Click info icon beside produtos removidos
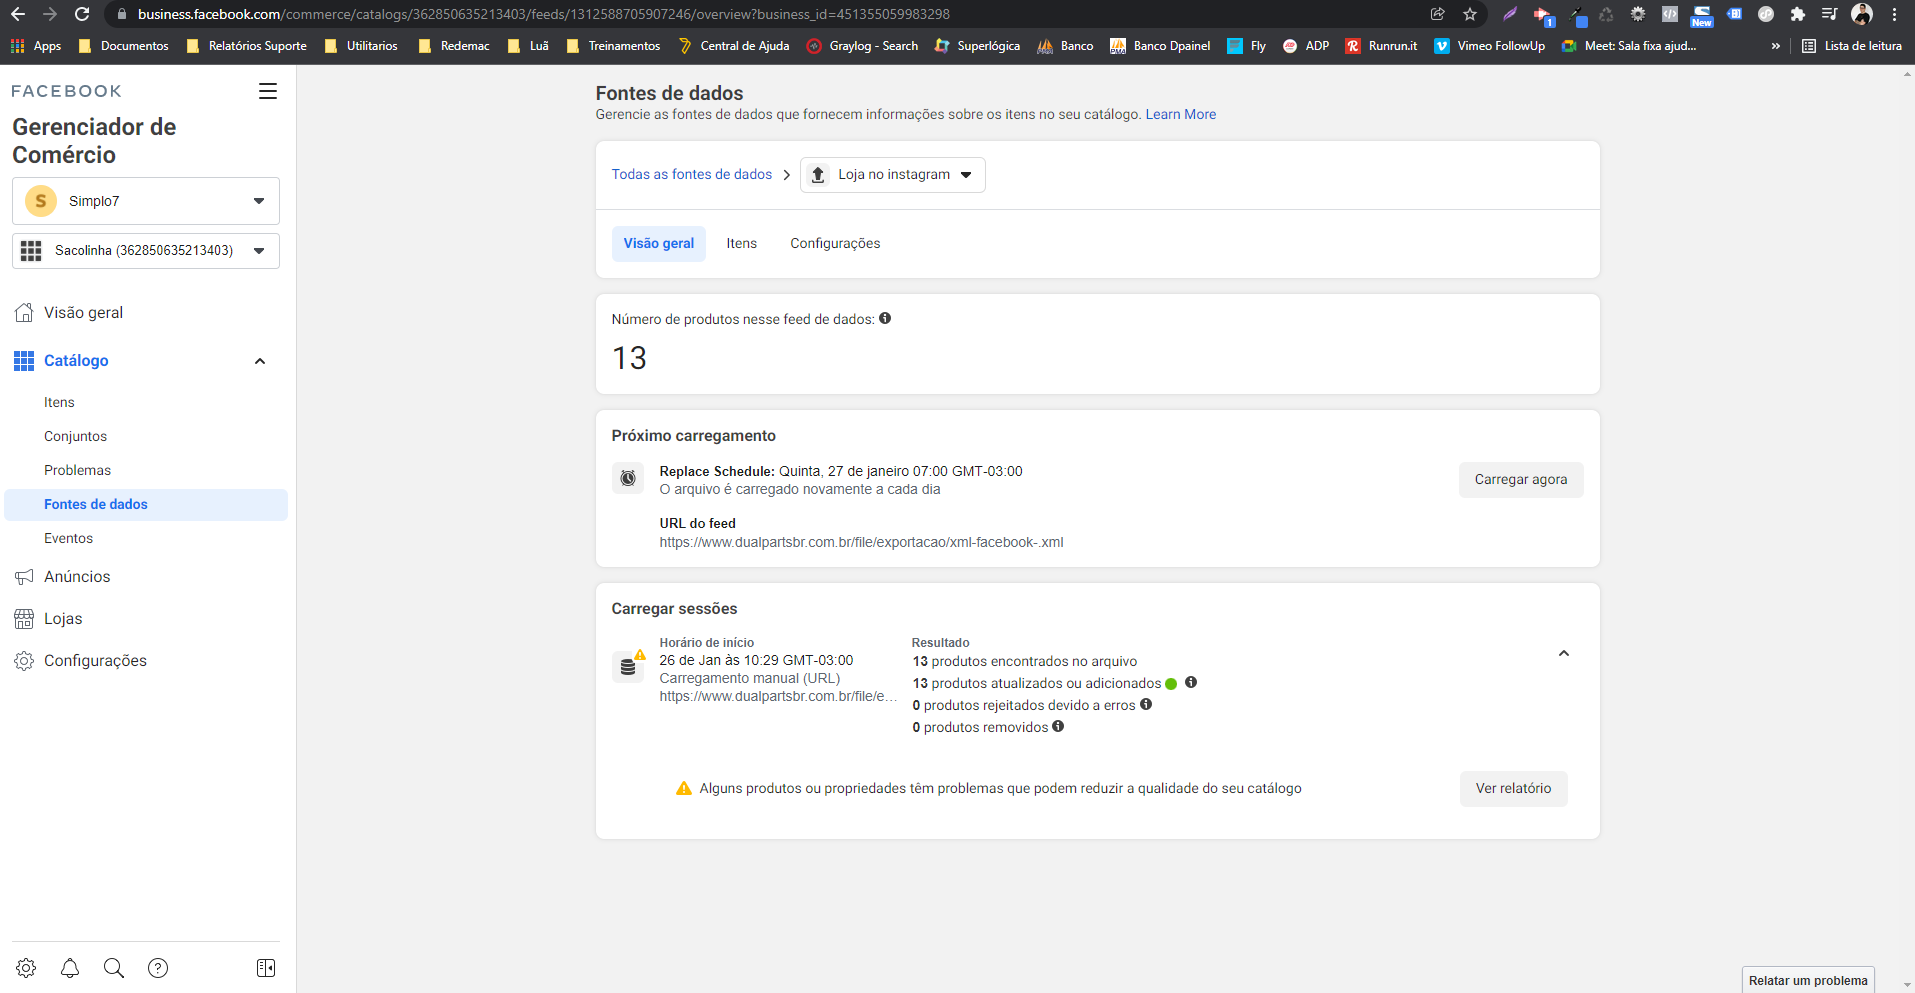The image size is (1915, 993). 1058,726
